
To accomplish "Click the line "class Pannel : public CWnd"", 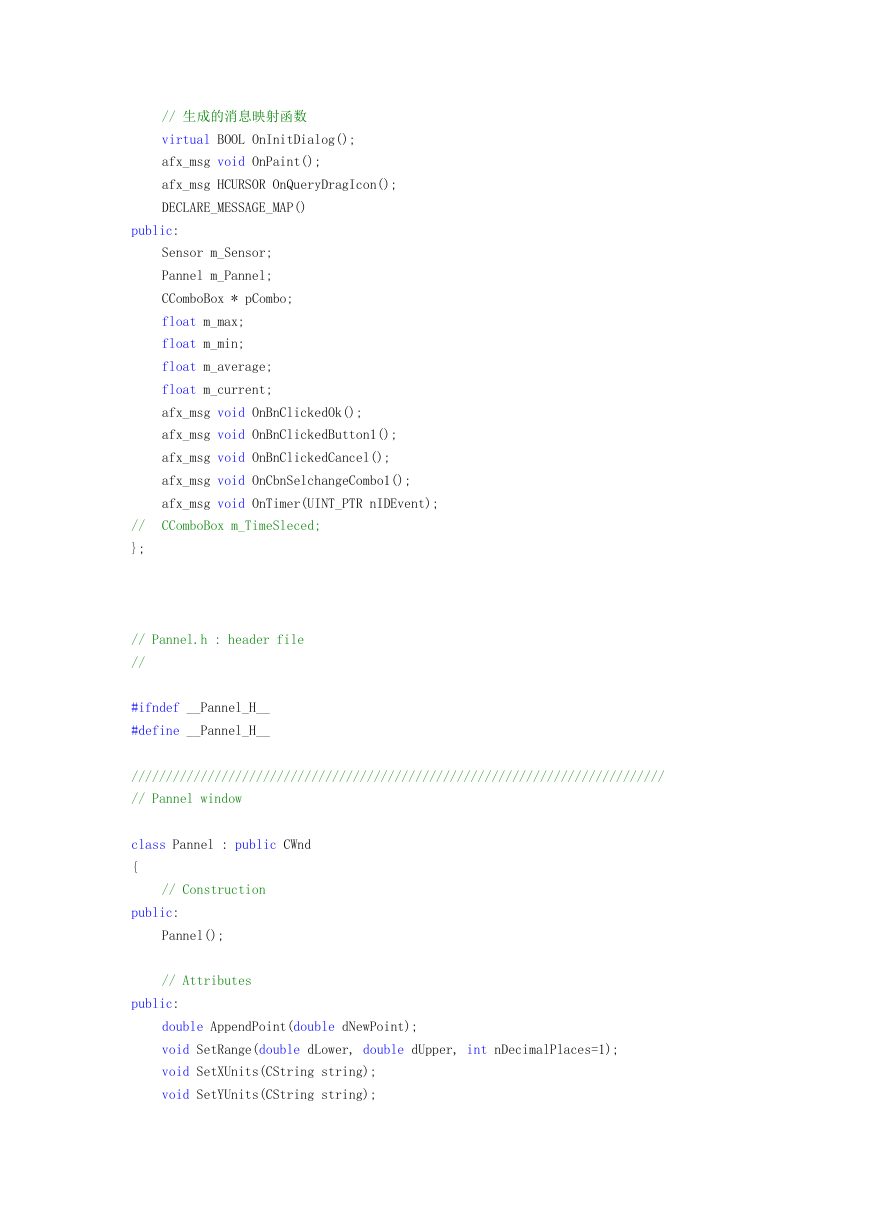I will tap(221, 845).
